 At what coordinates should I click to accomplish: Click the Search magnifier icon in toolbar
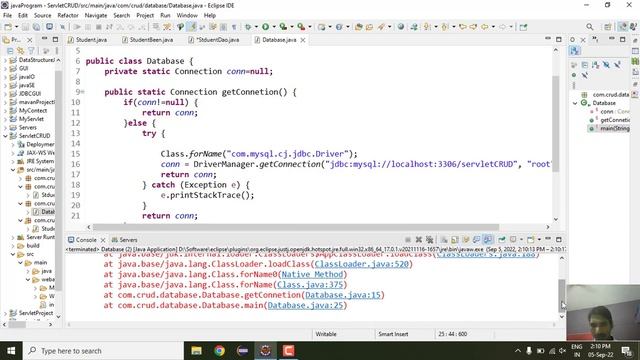(x=590, y=27)
